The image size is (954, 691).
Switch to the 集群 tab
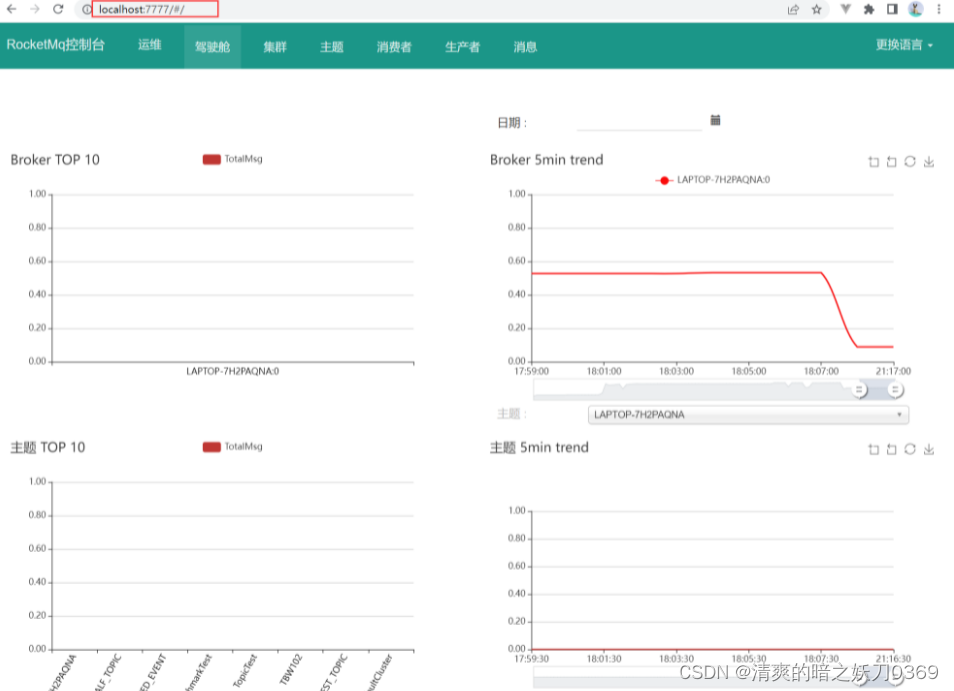(x=274, y=46)
